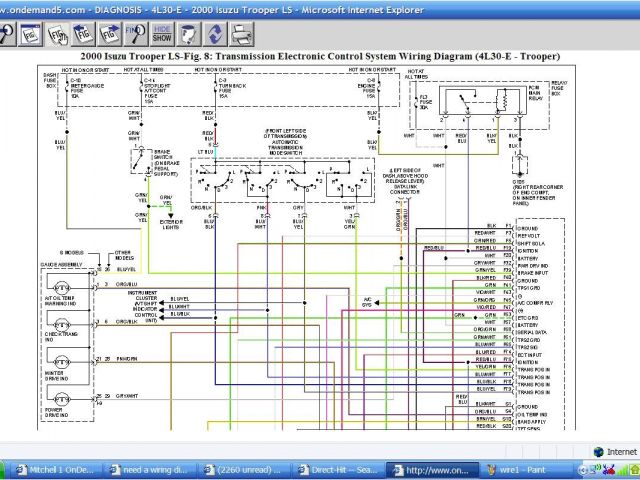The width and height of the screenshot is (640, 480).
Task: Print the wiring diagram with printer icon
Action: 241,33
